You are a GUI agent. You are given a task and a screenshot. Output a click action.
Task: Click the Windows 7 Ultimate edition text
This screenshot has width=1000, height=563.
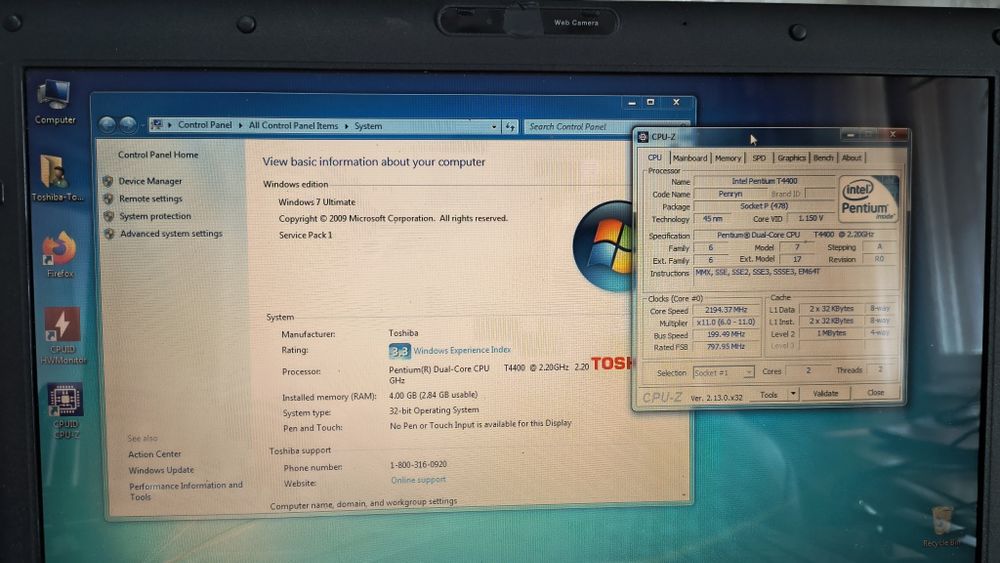[x=316, y=202]
